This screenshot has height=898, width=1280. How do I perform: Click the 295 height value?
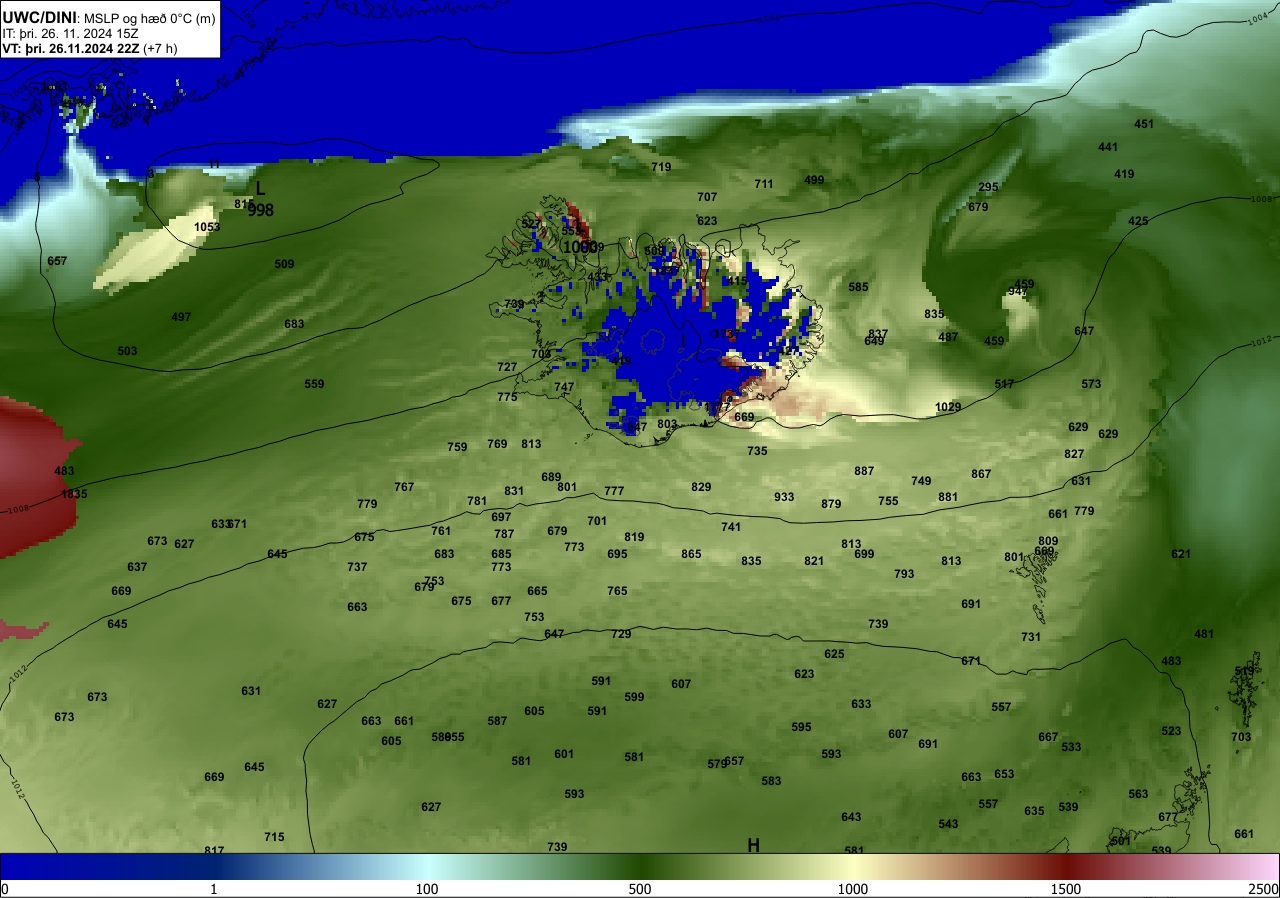click(x=988, y=187)
